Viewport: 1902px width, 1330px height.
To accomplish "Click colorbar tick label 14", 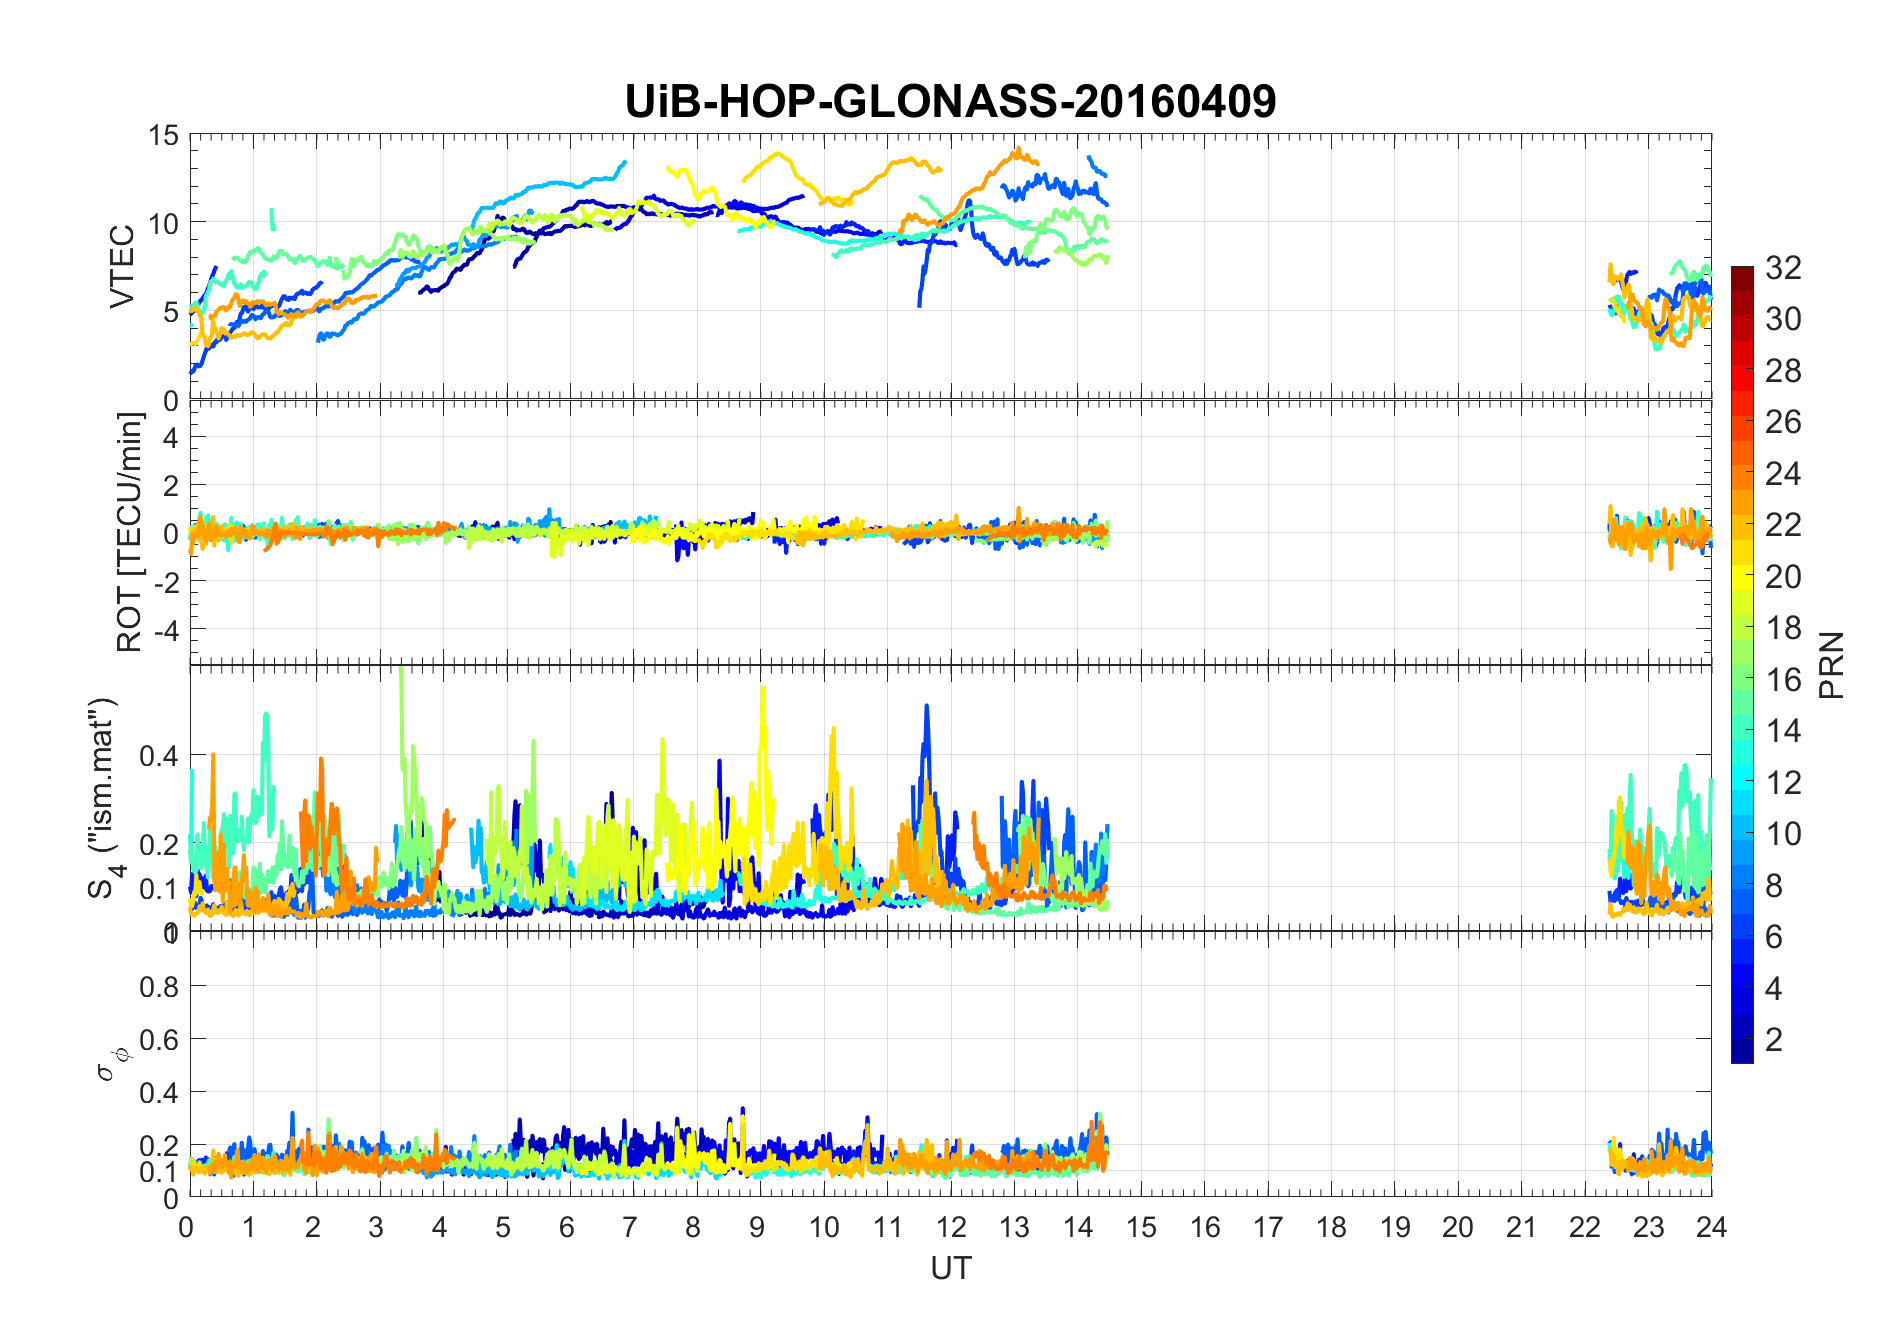I will [x=1783, y=731].
